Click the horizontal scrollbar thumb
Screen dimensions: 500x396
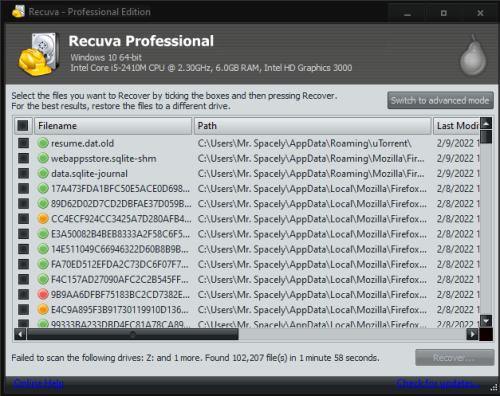(133, 334)
